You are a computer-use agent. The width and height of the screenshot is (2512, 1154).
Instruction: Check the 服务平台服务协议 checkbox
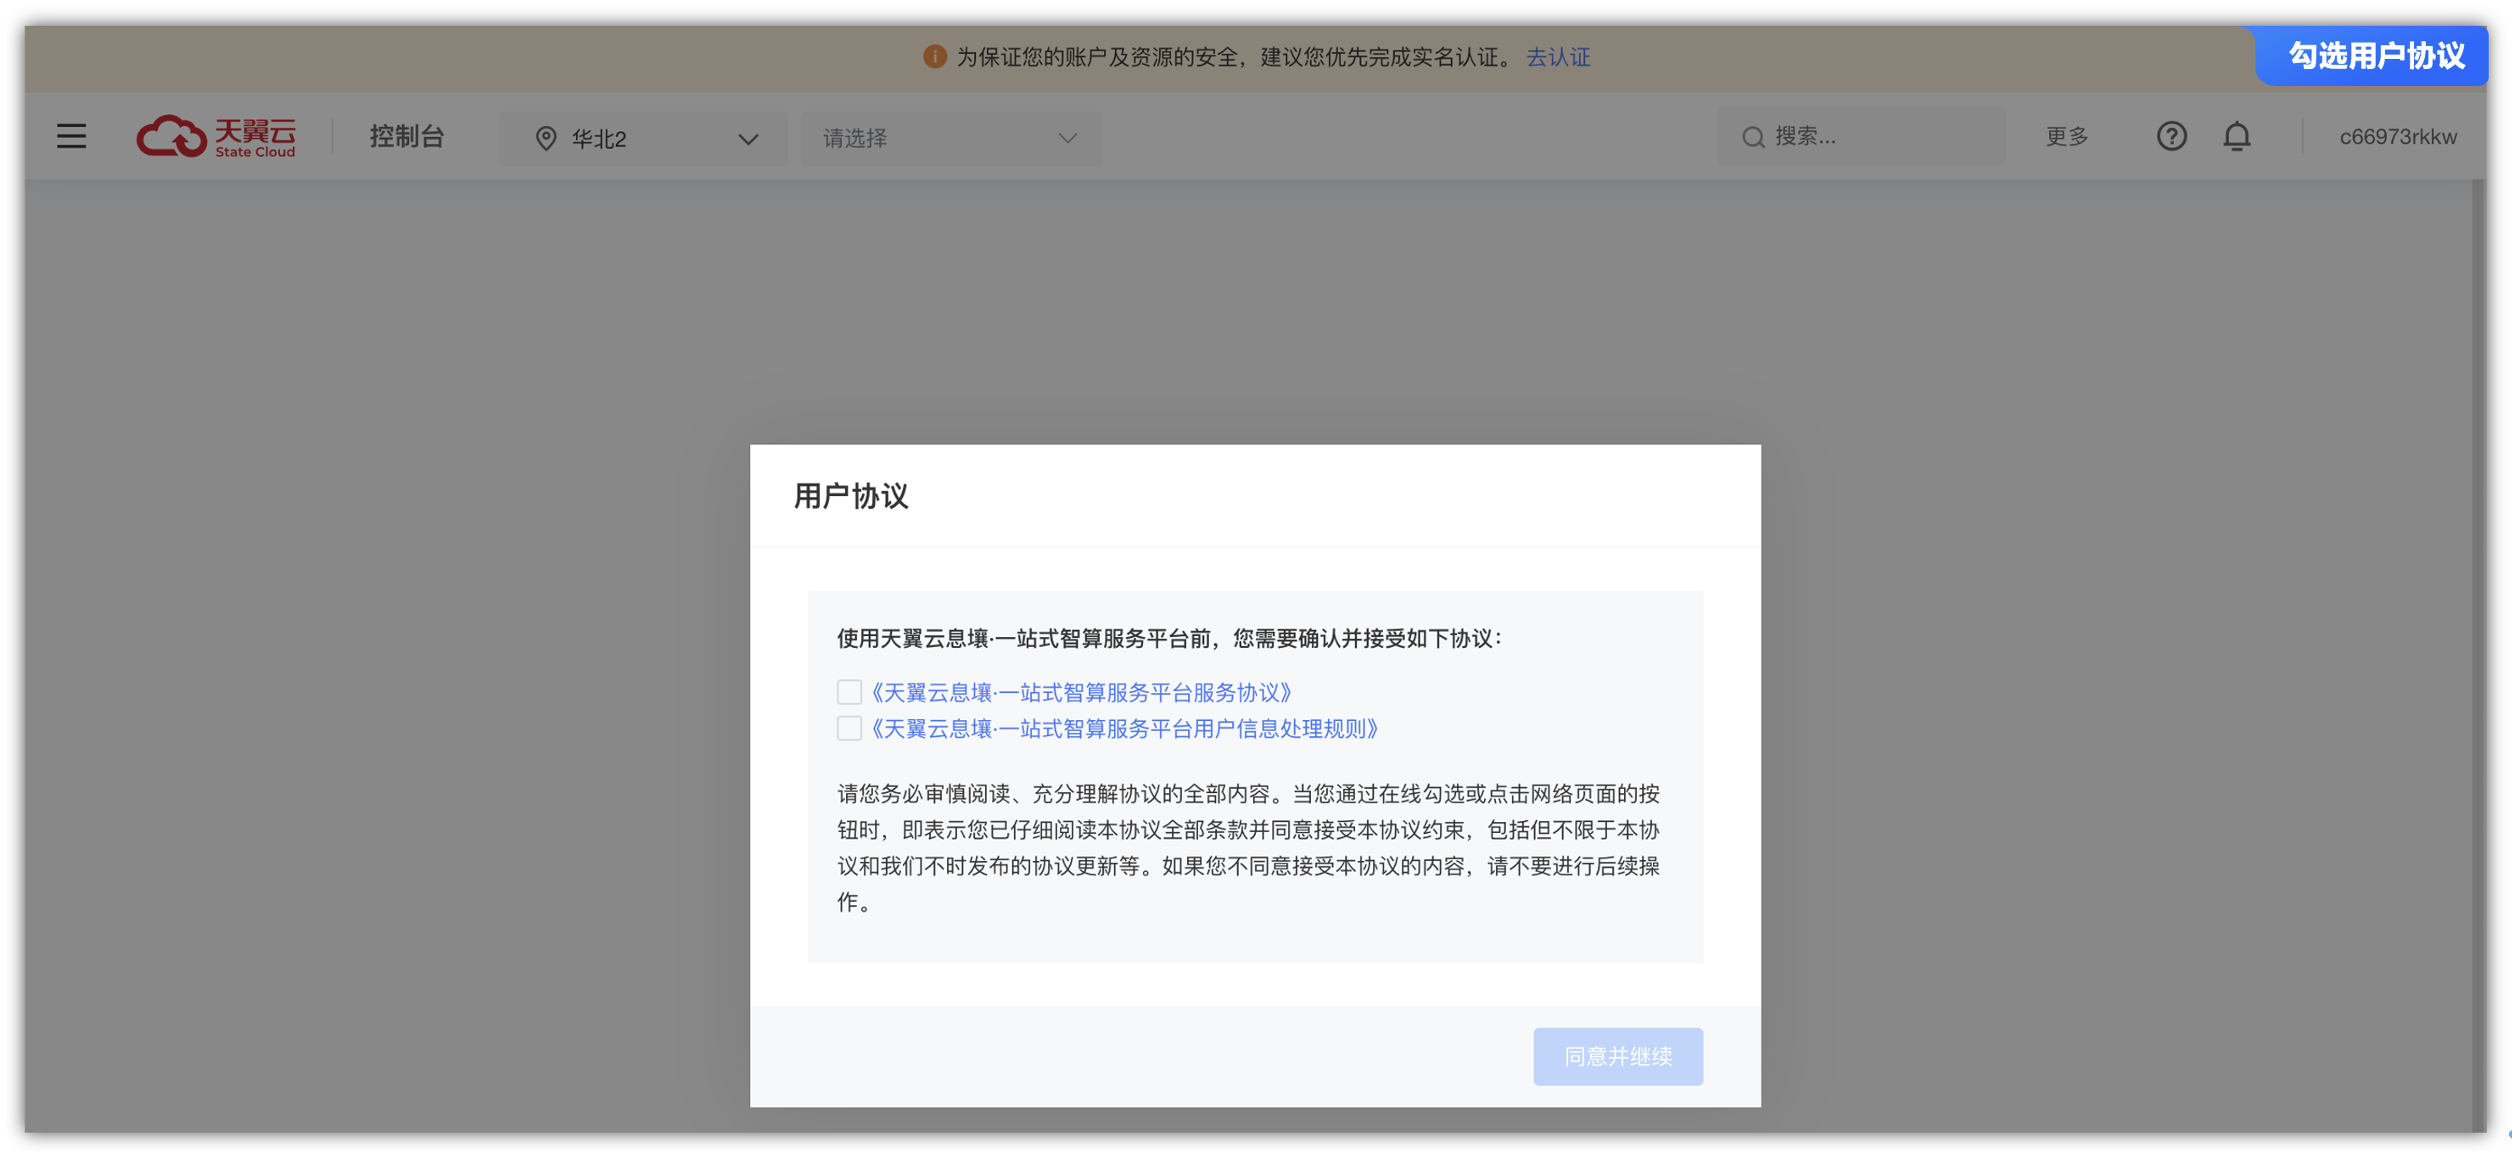849,692
